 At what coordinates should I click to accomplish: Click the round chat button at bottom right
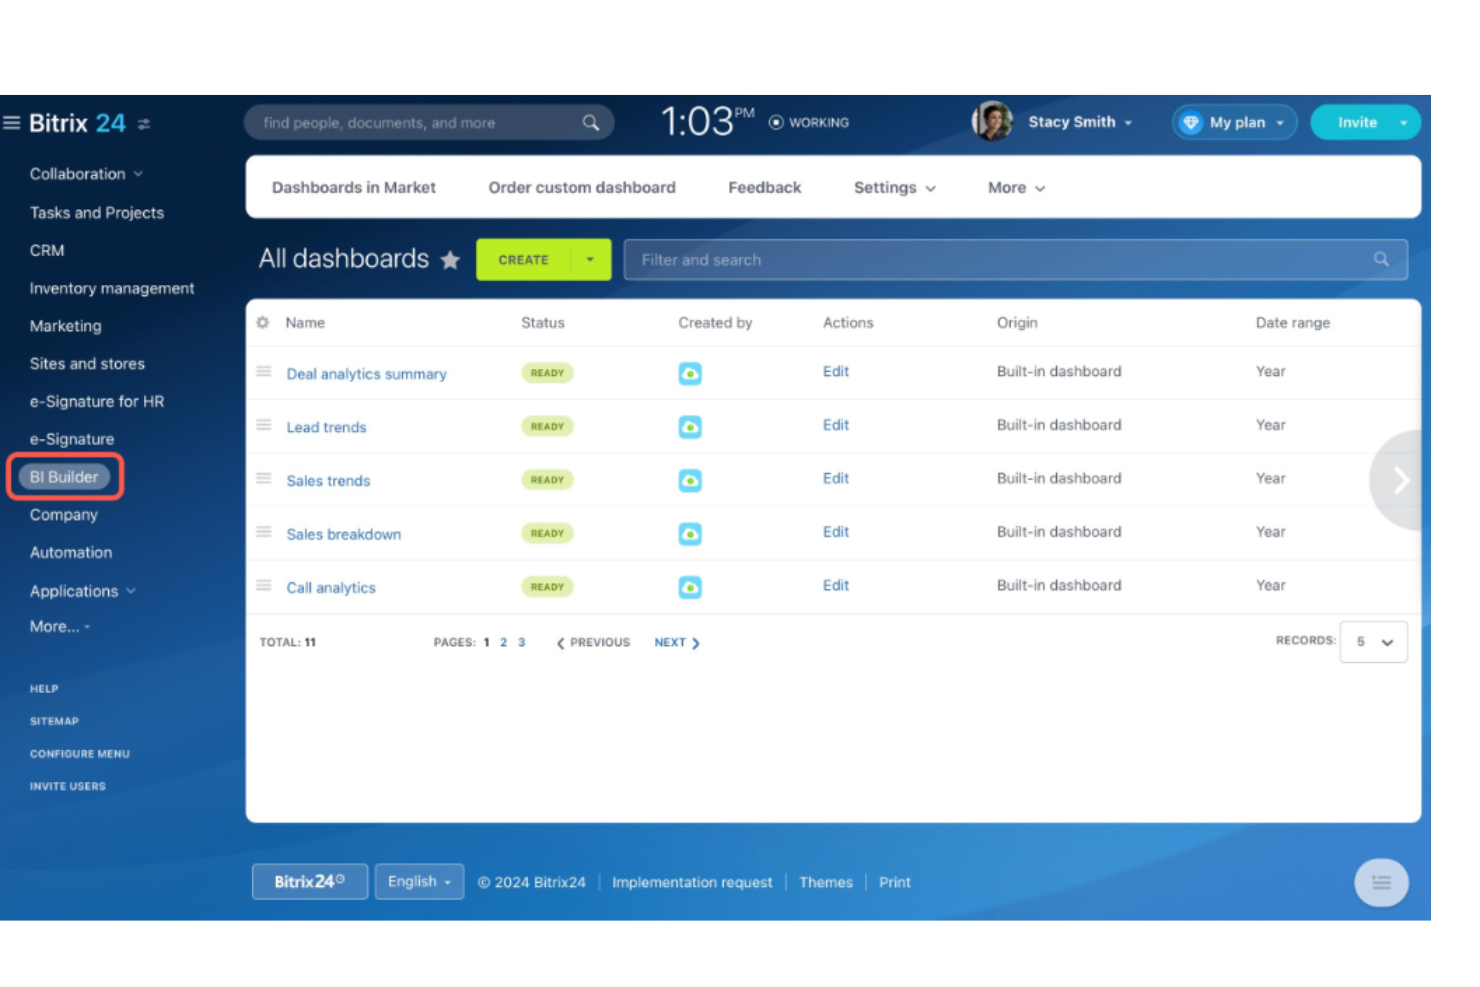pyautogui.click(x=1381, y=883)
